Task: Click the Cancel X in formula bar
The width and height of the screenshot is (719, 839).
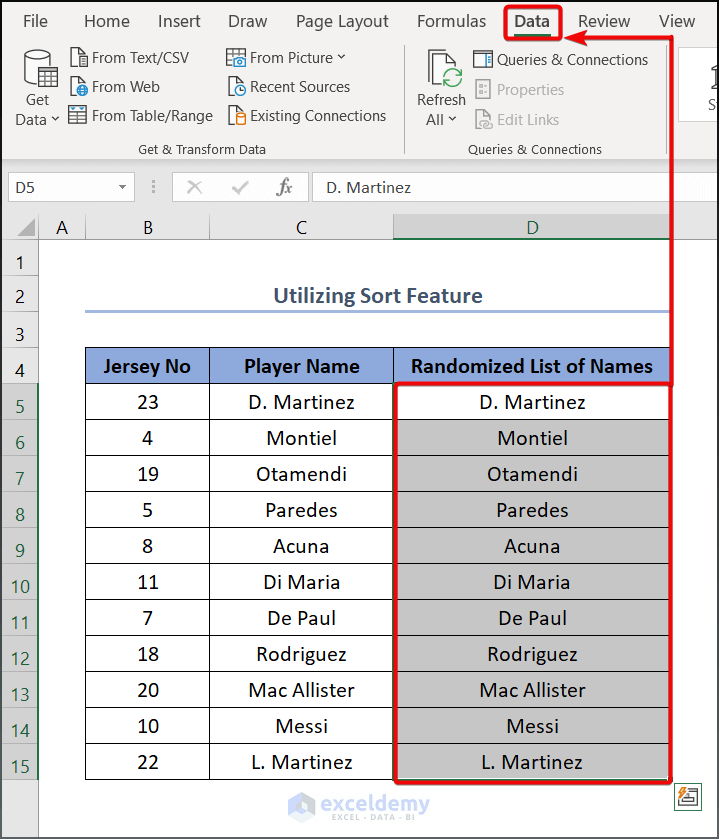Action: click(194, 187)
